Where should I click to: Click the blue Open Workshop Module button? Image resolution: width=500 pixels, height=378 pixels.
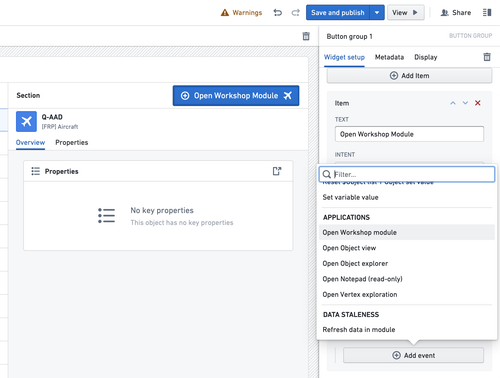(236, 96)
